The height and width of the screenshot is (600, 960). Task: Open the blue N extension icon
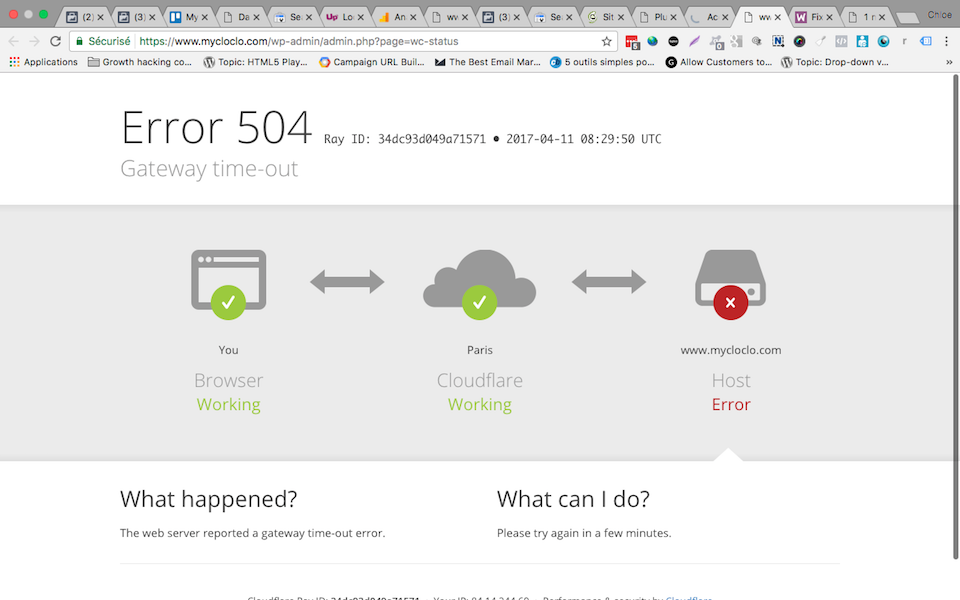(x=778, y=41)
